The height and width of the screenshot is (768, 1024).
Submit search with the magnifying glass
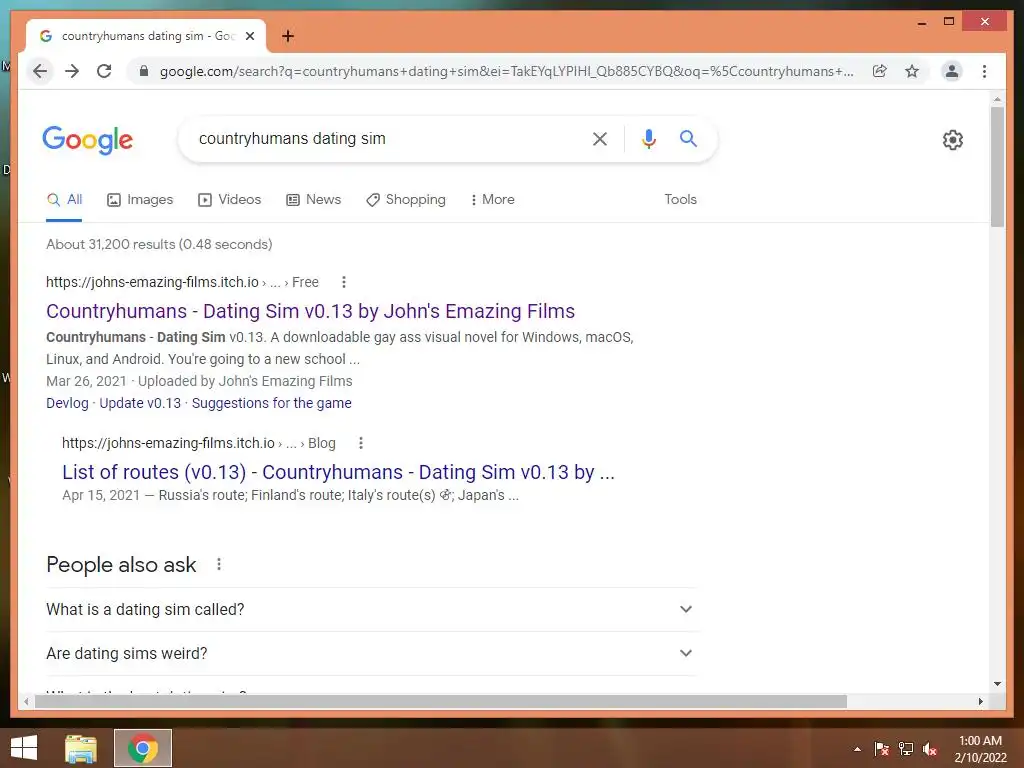tap(688, 138)
